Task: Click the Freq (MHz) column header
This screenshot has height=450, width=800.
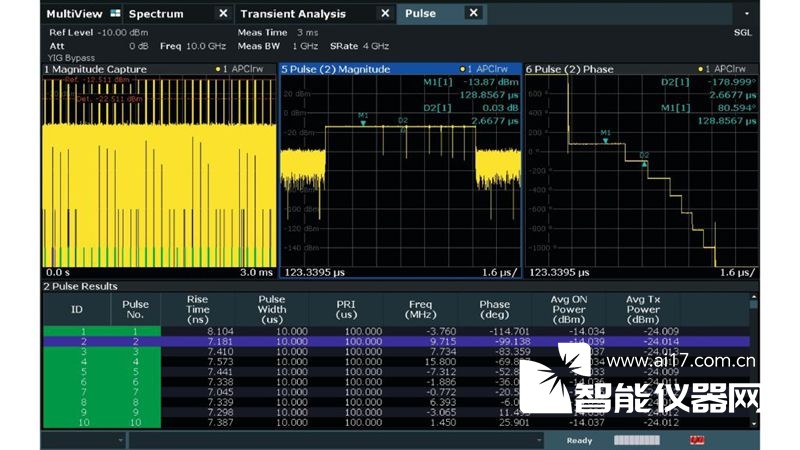Action: point(420,309)
